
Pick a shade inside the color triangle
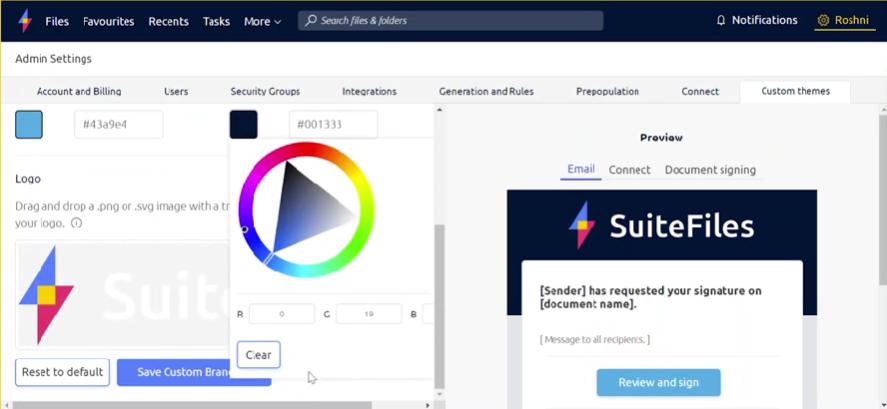point(305,209)
